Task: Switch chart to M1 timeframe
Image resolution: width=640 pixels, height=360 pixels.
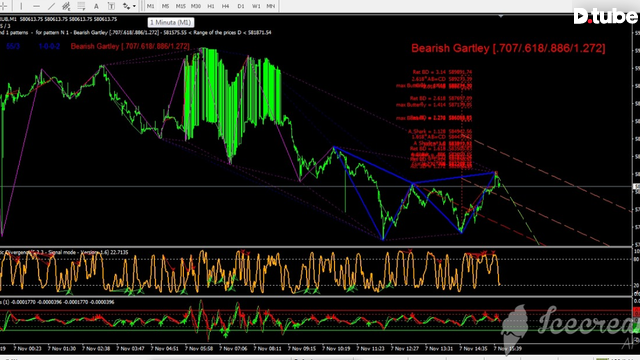Action: pyautogui.click(x=151, y=6)
